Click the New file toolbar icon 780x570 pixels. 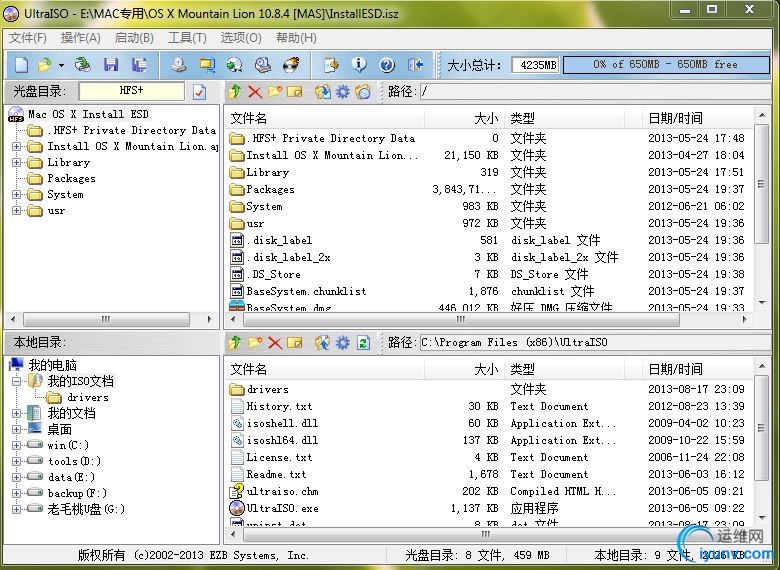click(22, 65)
